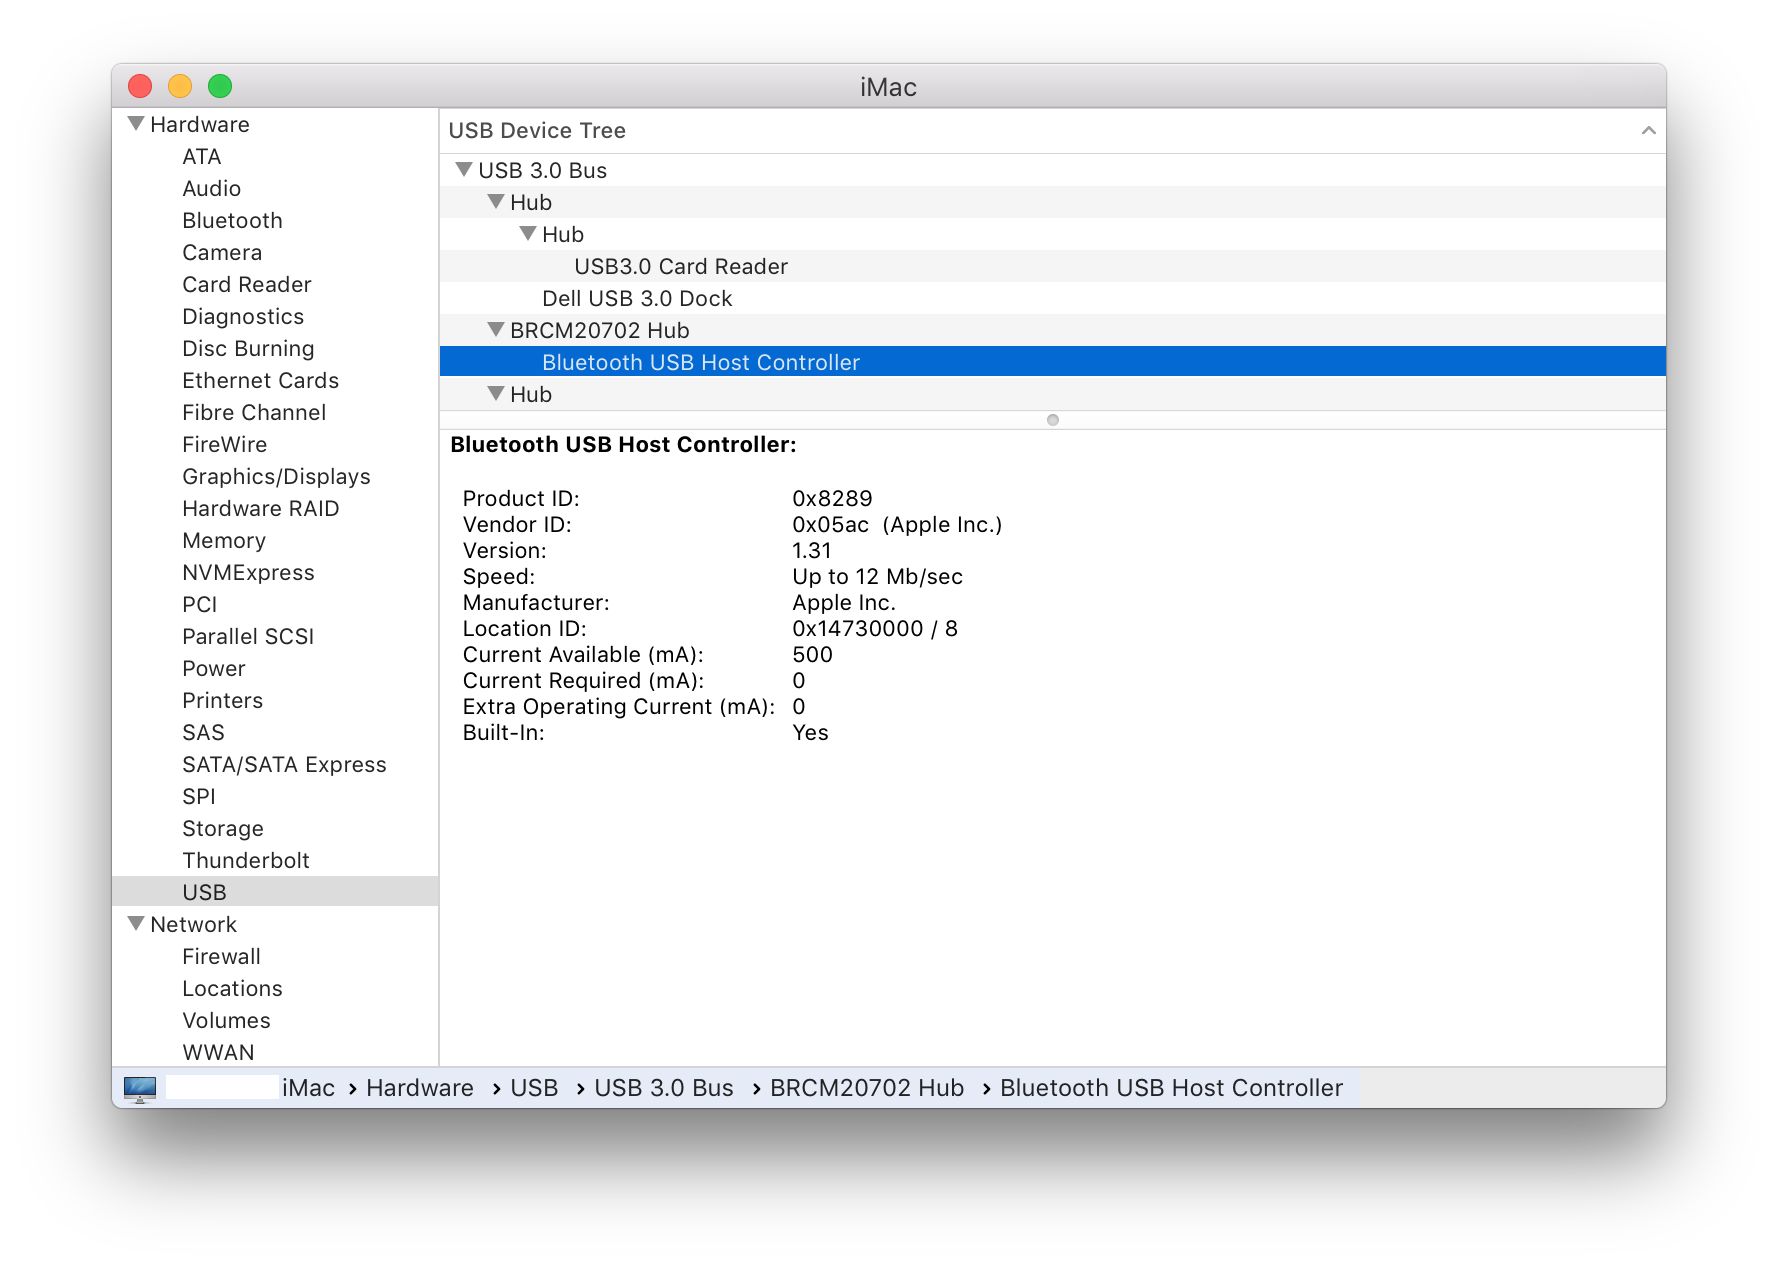Select WWAN under Network
The width and height of the screenshot is (1778, 1268).
click(x=275, y=1053)
